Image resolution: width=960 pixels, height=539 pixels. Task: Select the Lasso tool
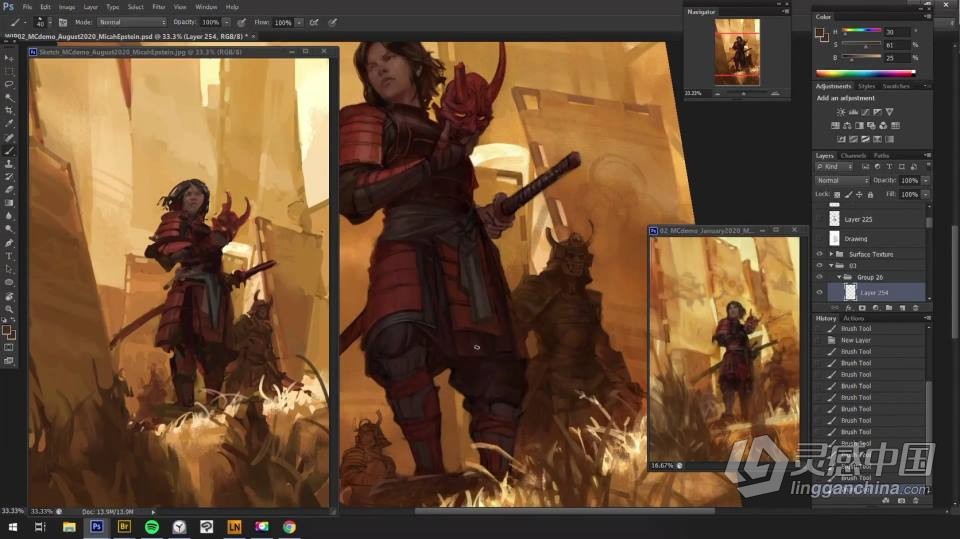[x=9, y=84]
